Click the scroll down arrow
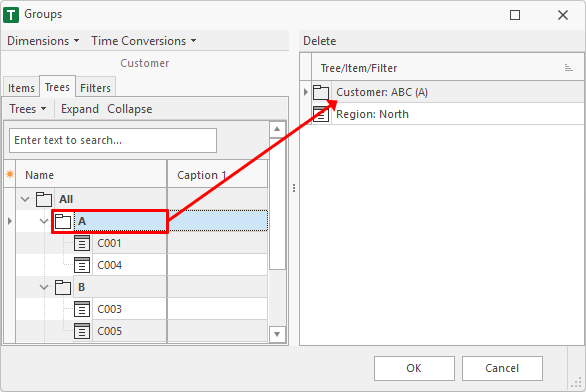 pyautogui.click(x=277, y=334)
